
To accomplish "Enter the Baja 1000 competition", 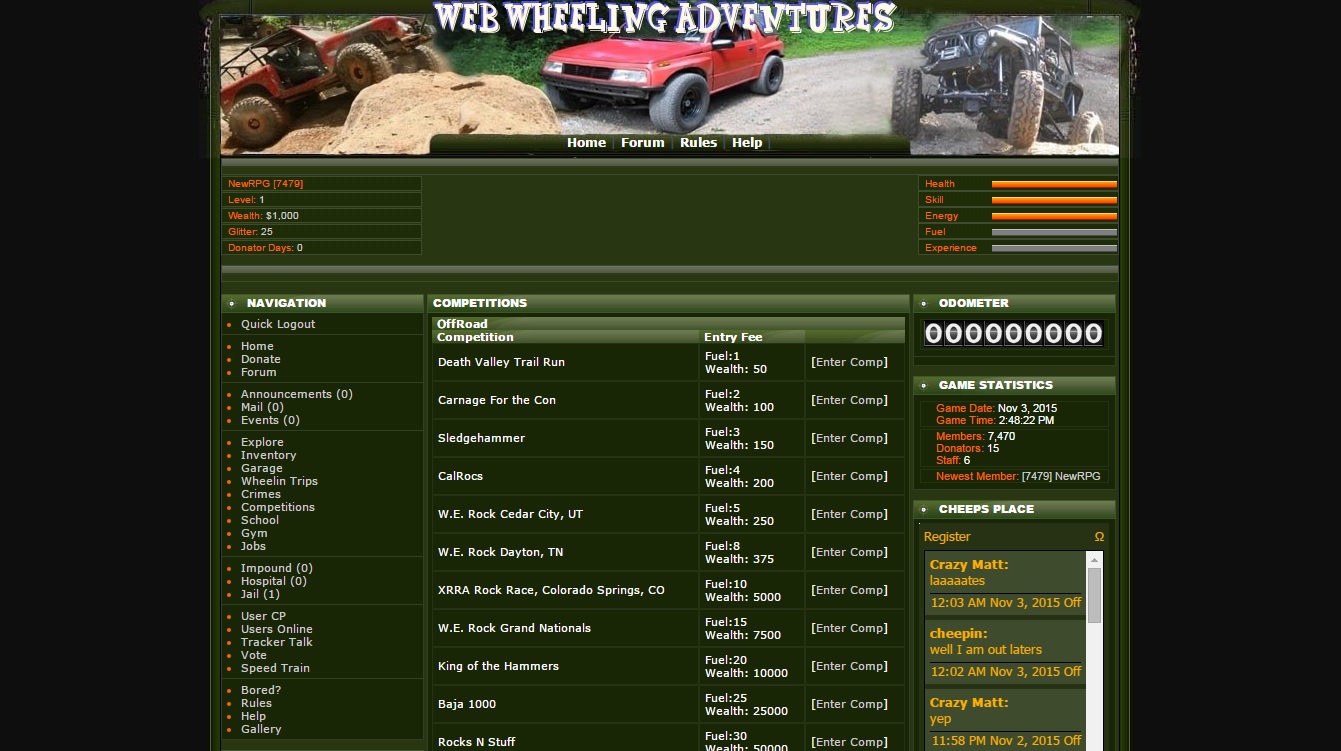I will (849, 704).
